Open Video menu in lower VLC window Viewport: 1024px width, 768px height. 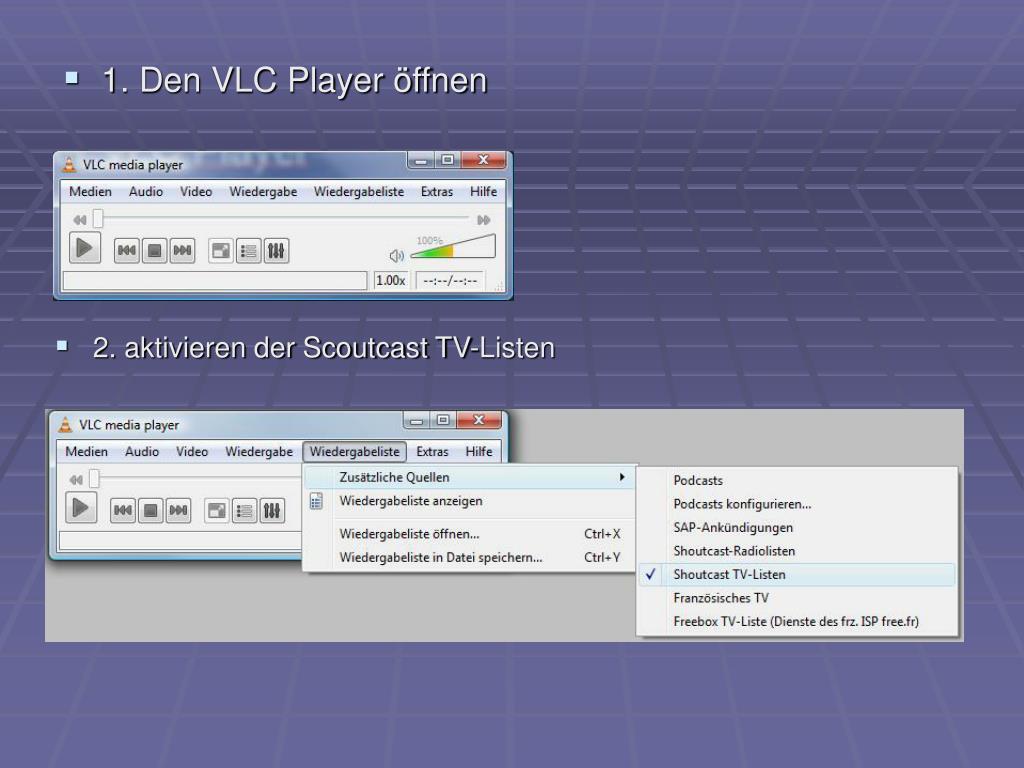pyautogui.click(x=192, y=451)
